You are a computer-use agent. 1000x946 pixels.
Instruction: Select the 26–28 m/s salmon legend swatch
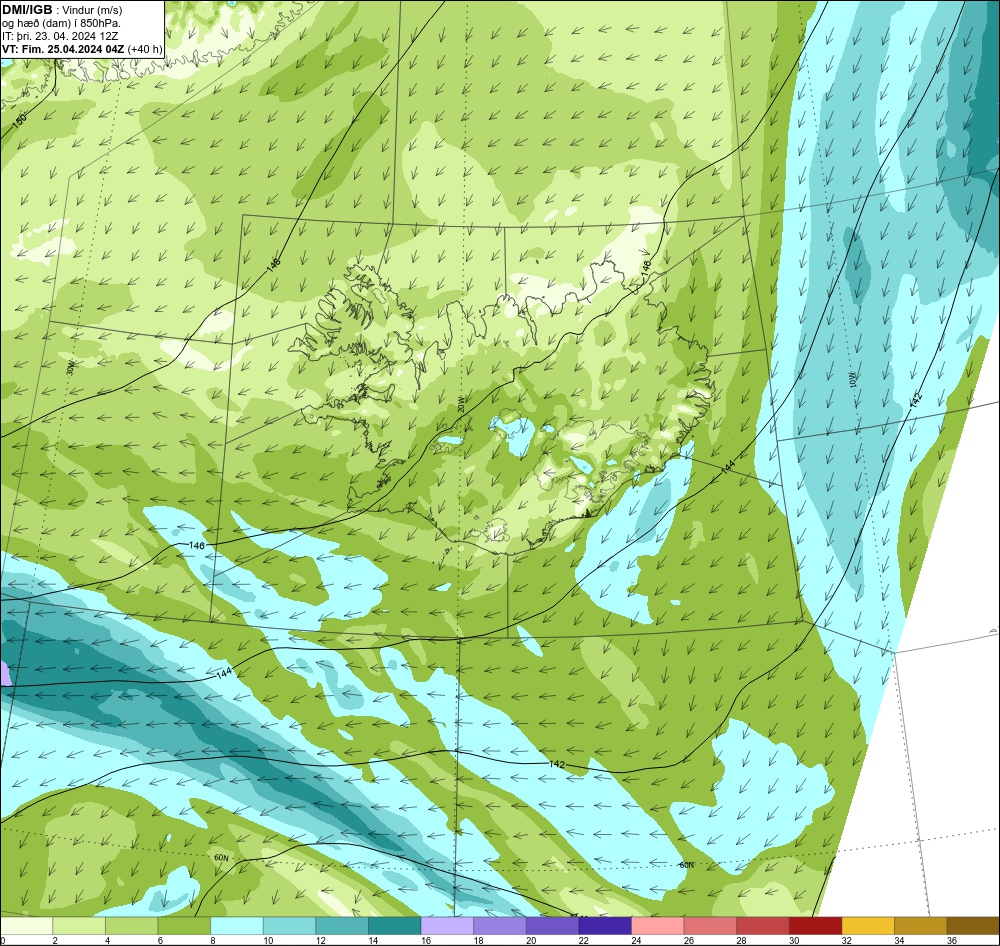(x=710, y=926)
